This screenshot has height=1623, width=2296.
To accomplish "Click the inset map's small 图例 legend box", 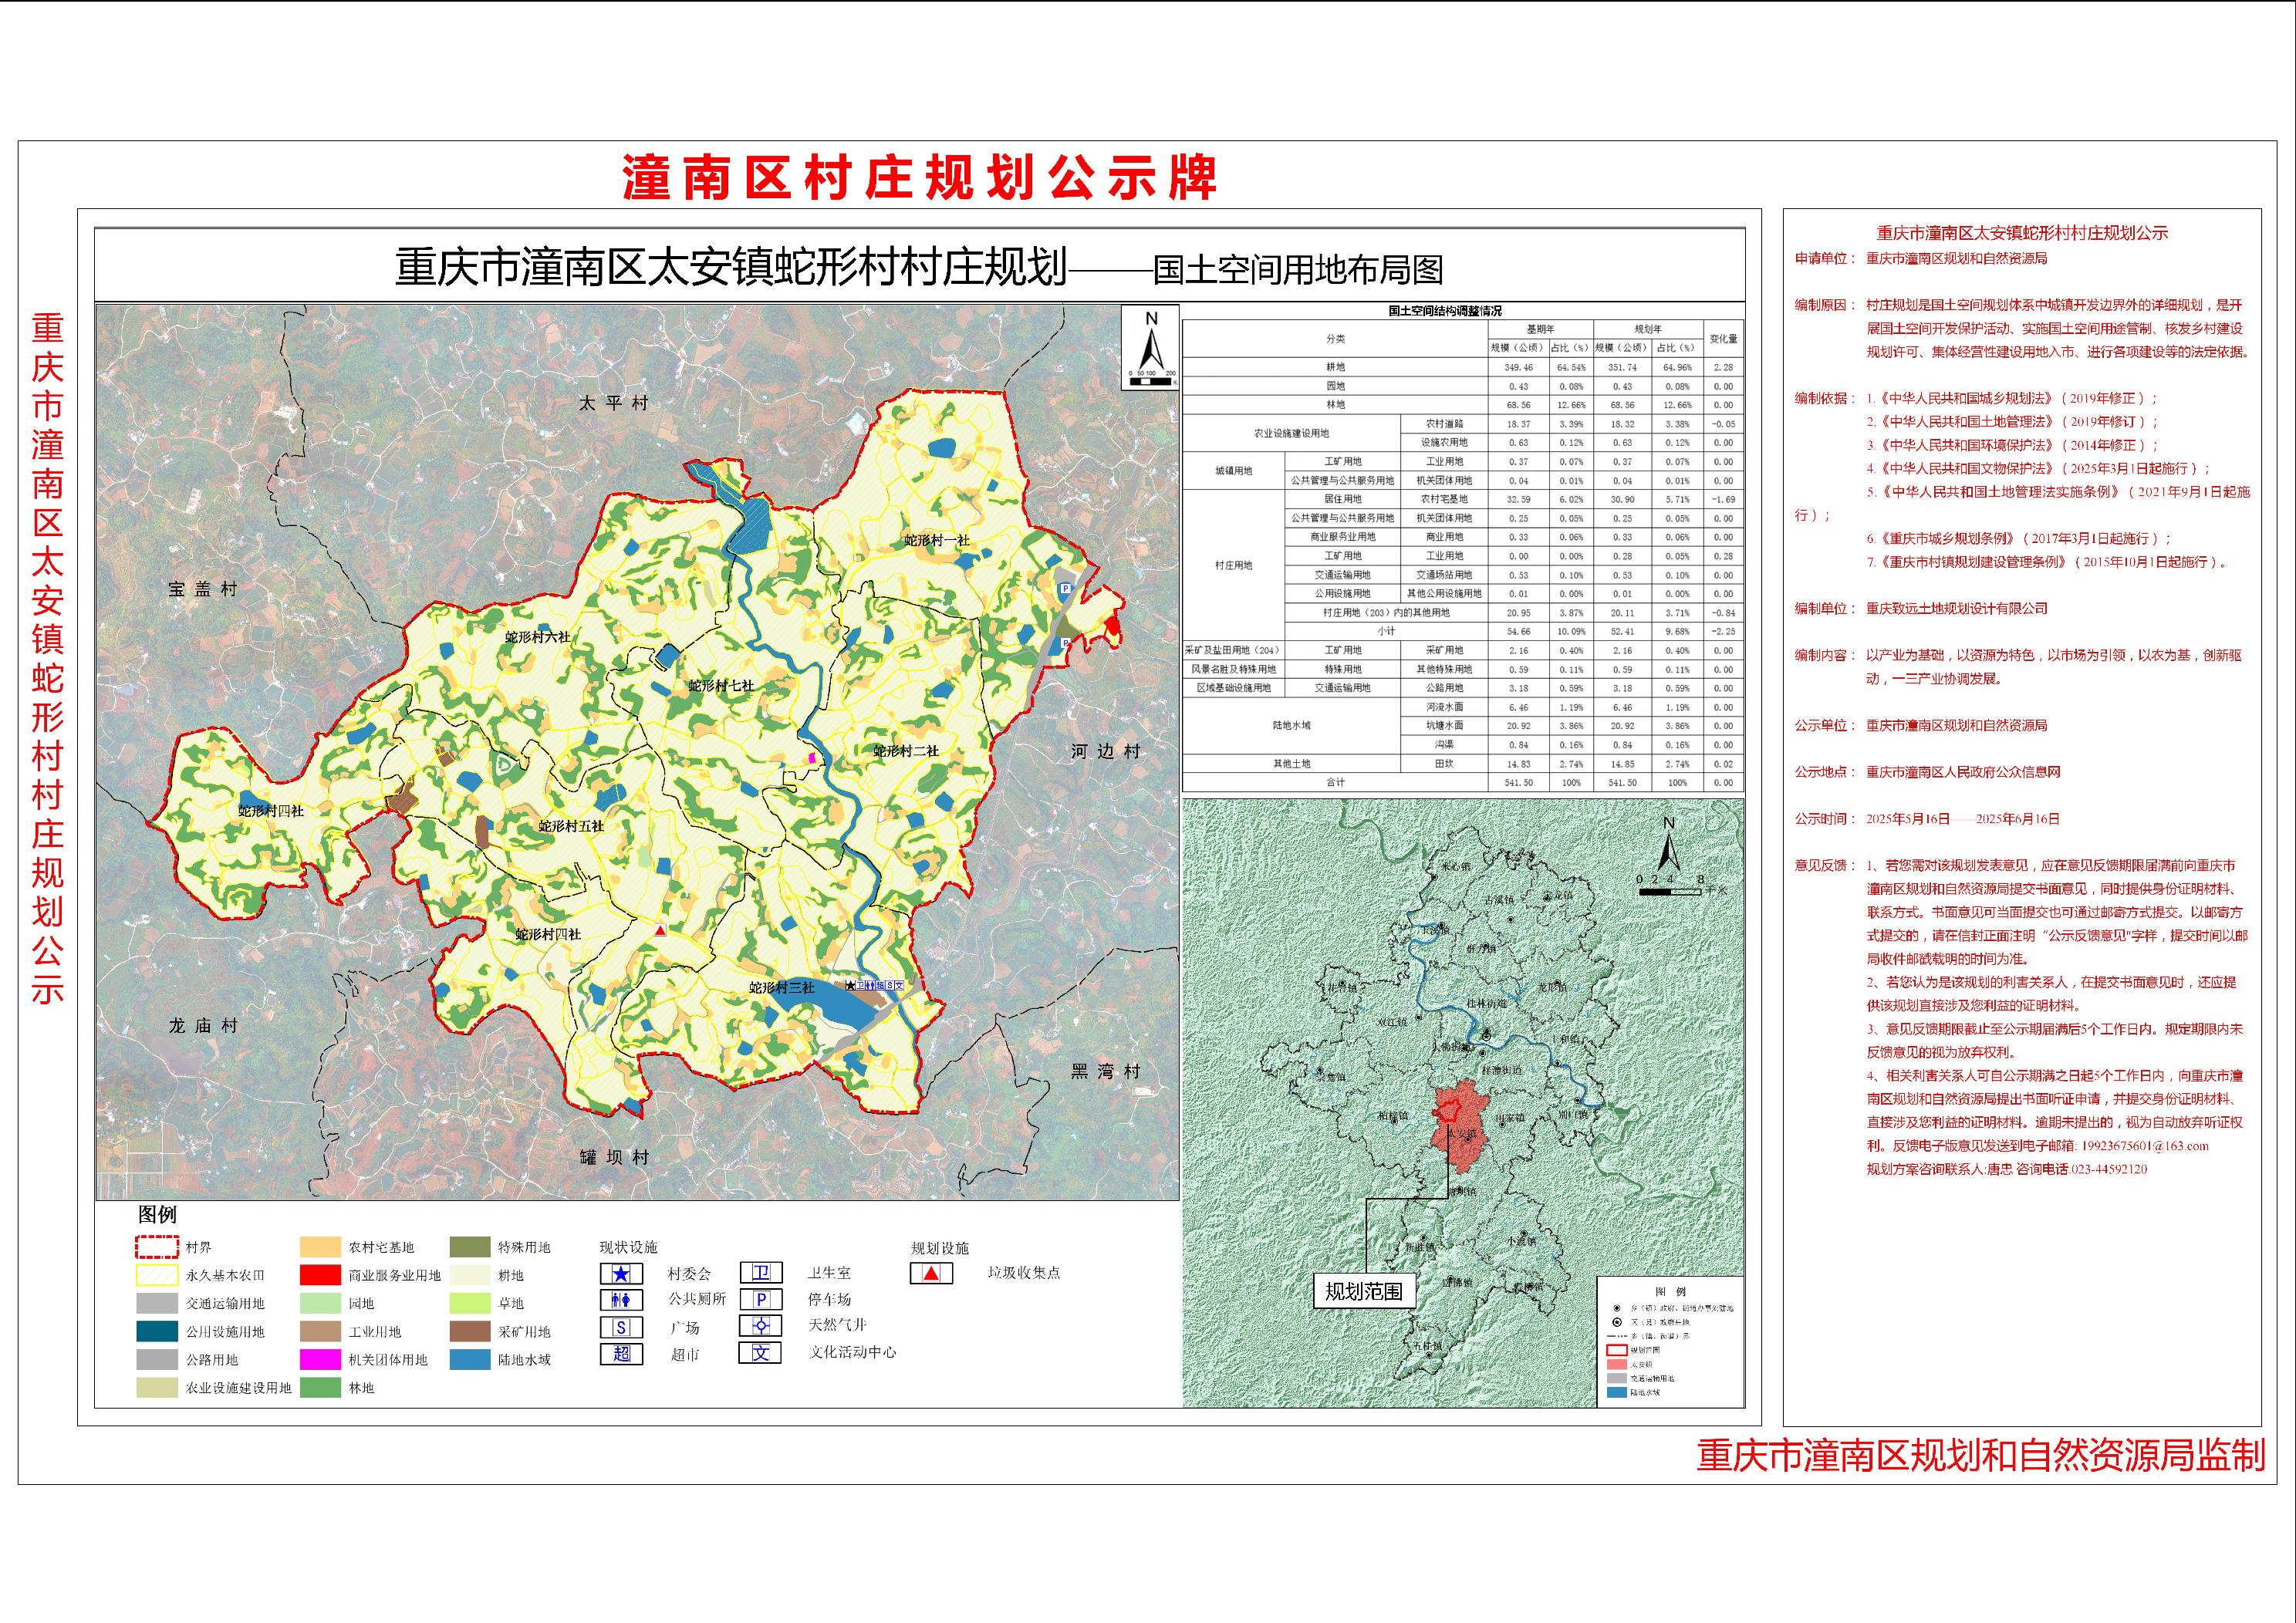I will (1669, 1341).
